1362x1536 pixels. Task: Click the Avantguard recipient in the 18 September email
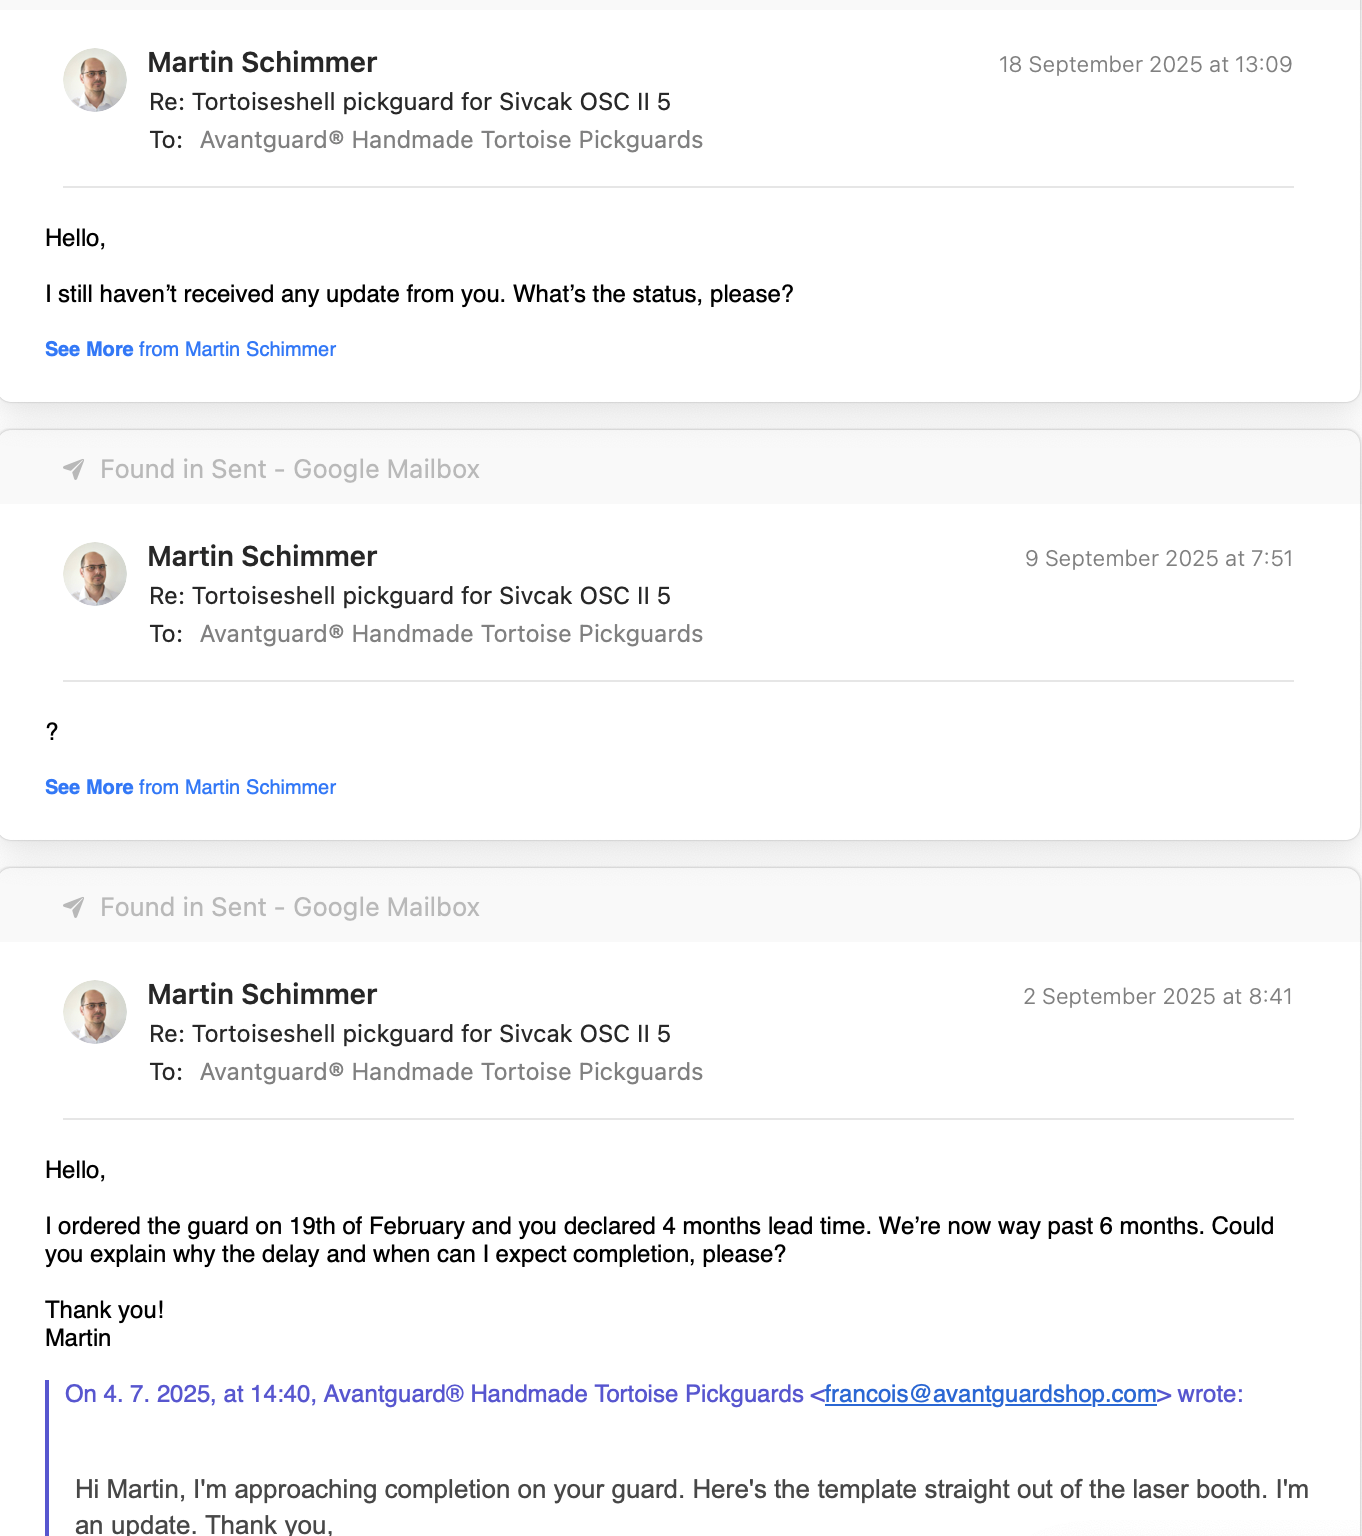(451, 140)
